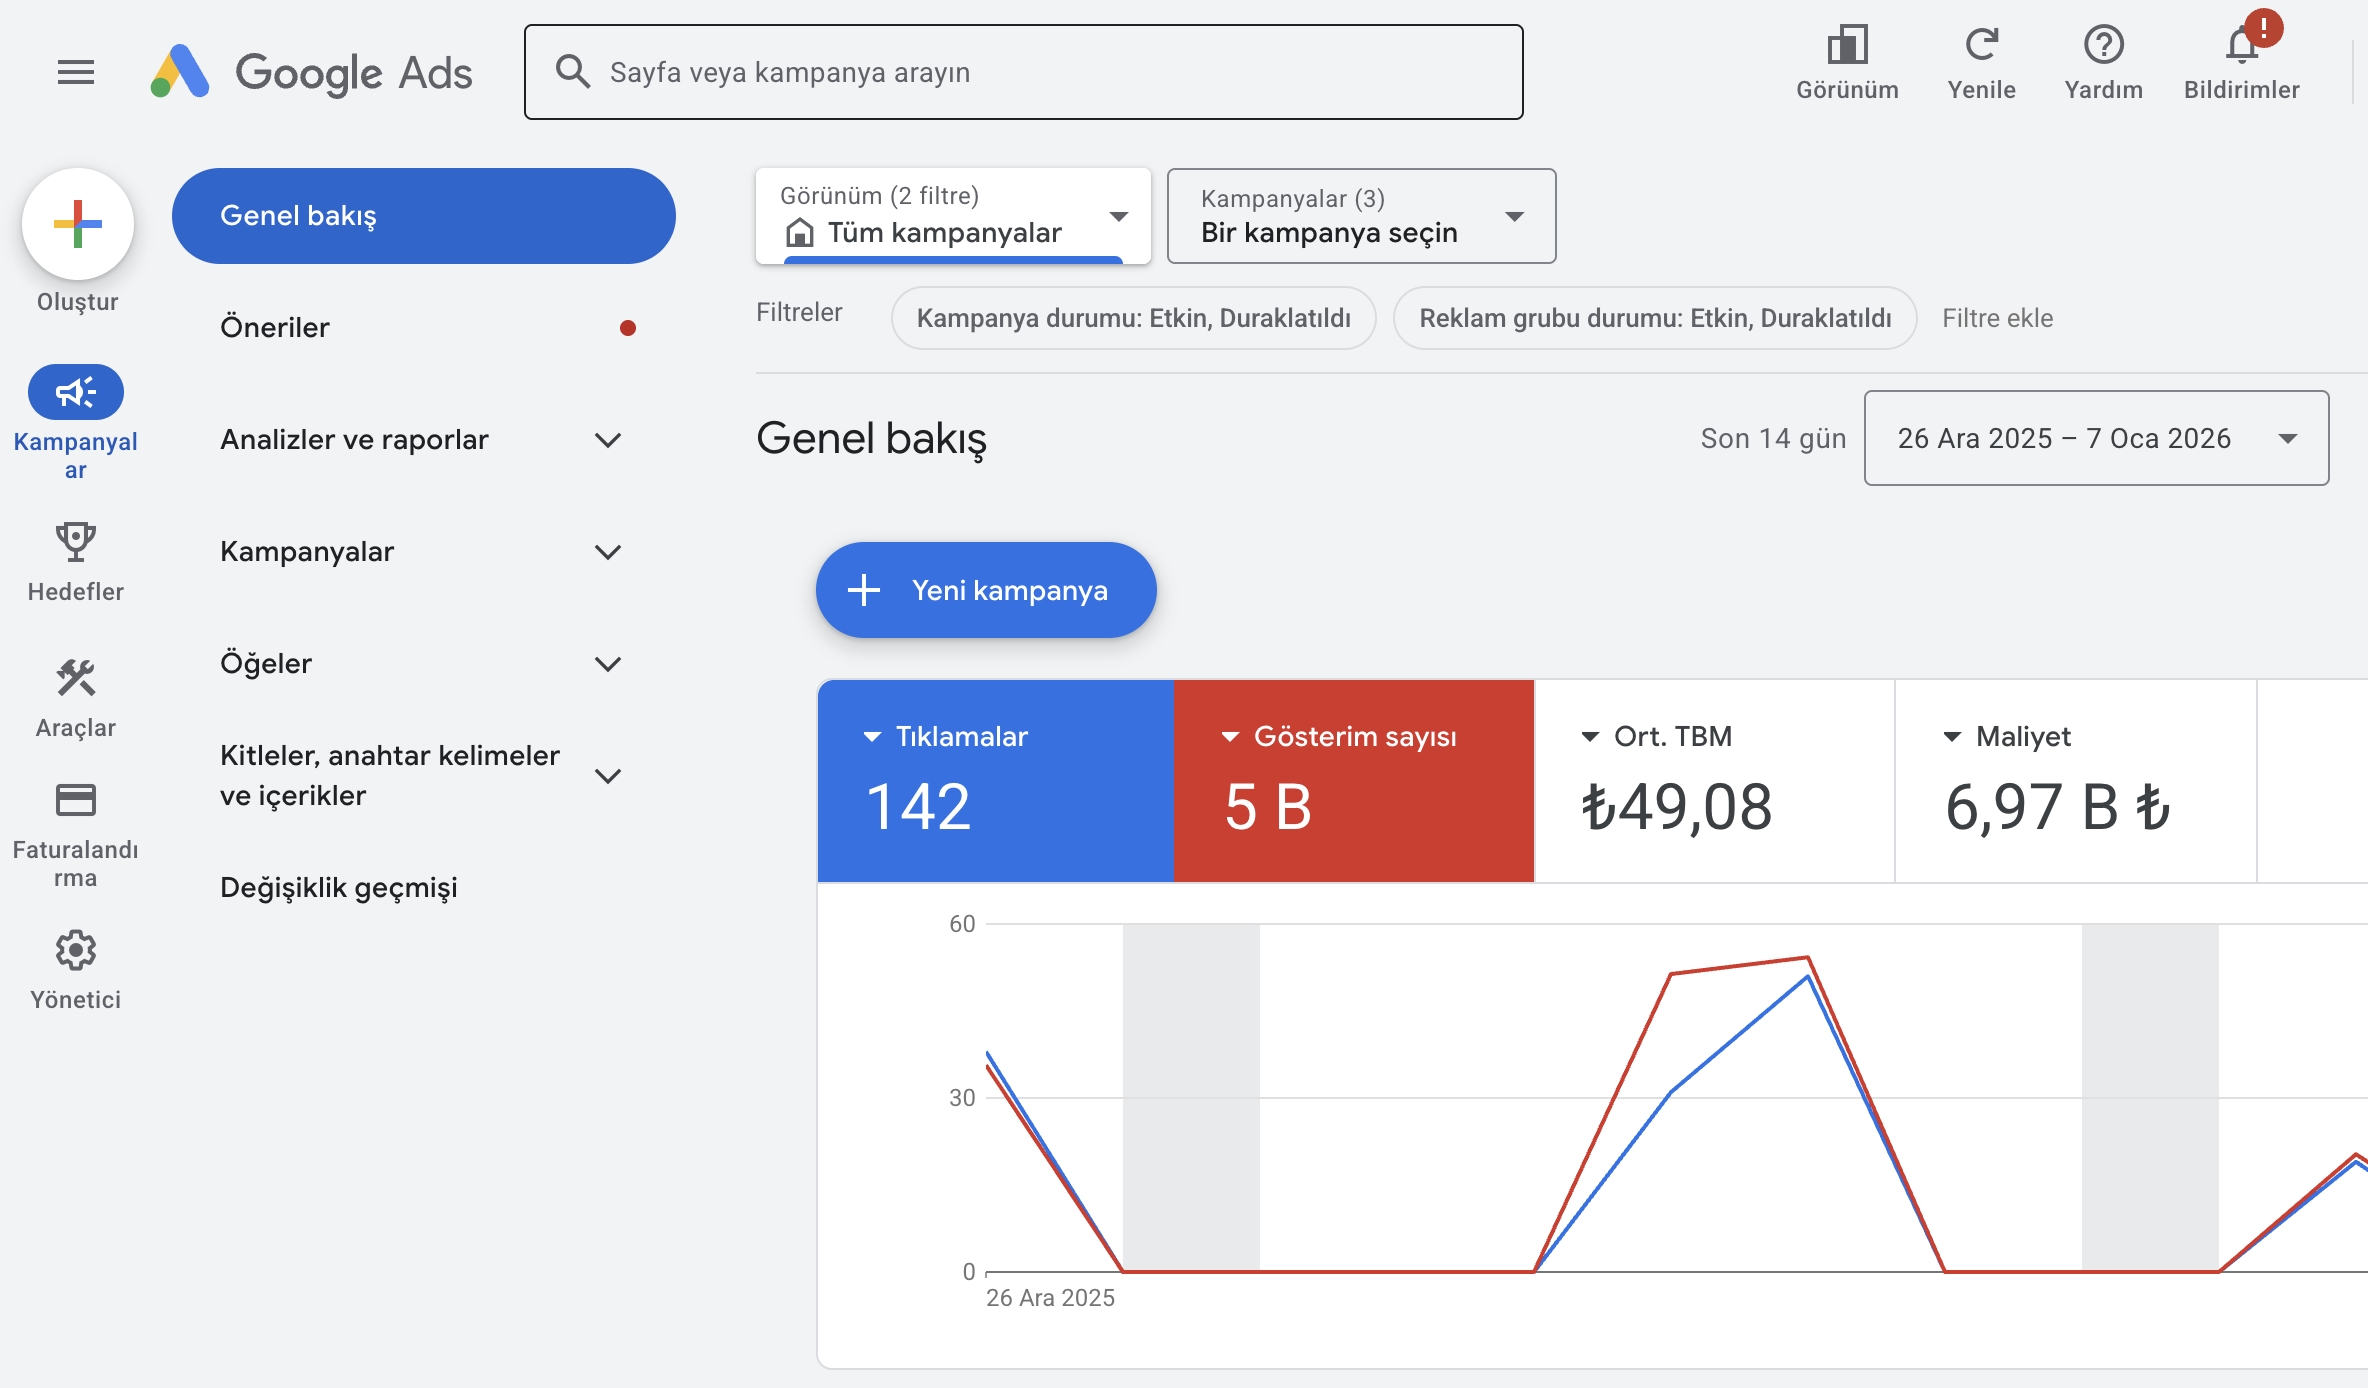The image size is (2368, 1388).
Task: Toggle the Gösterim sayısı metric card
Action: [1353, 780]
